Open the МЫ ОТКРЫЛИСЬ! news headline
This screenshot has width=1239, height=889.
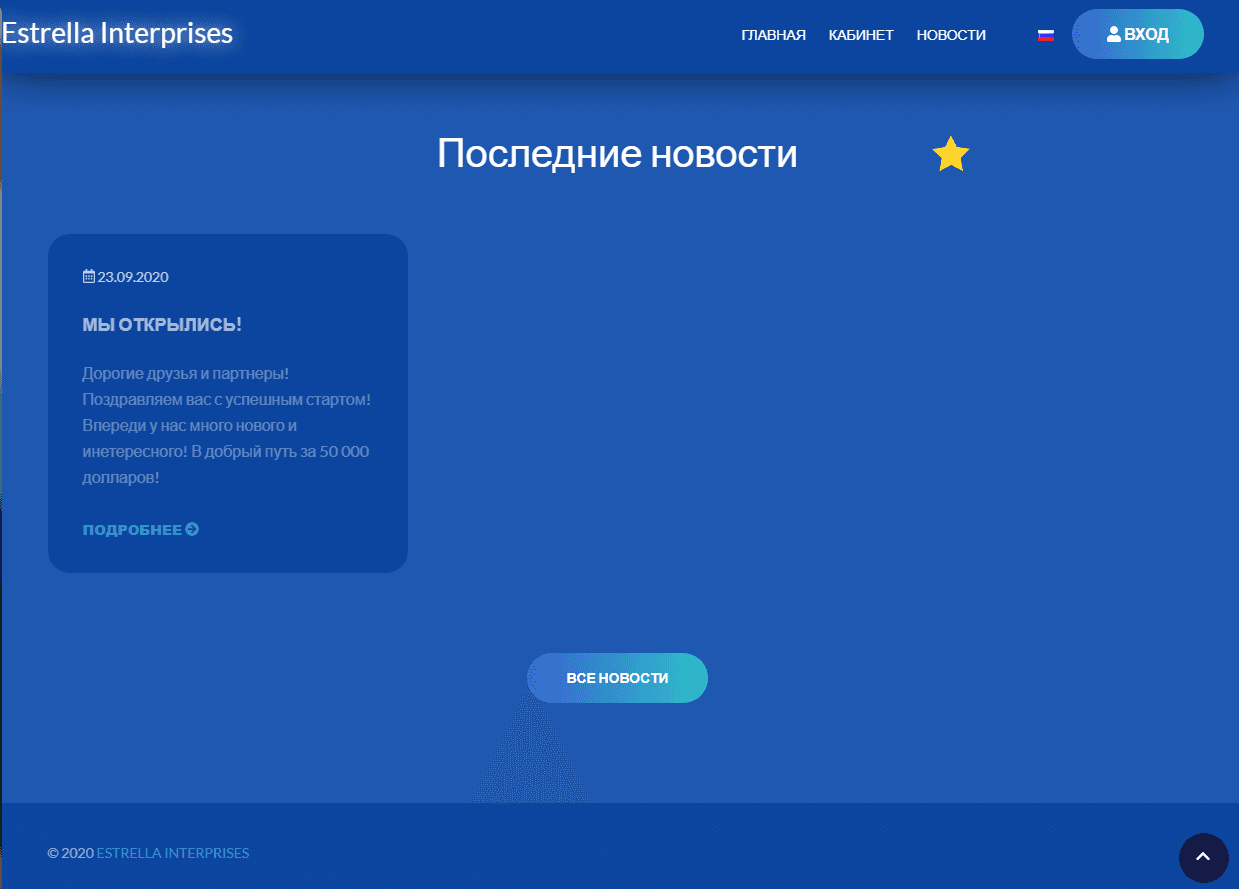click(162, 324)
